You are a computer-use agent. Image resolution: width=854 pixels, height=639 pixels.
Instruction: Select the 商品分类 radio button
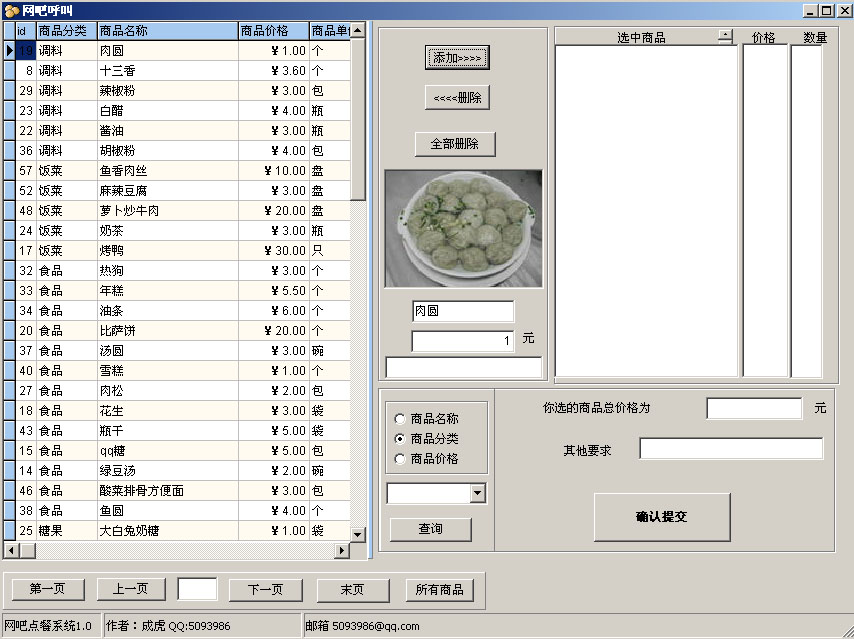click(401, 439)
